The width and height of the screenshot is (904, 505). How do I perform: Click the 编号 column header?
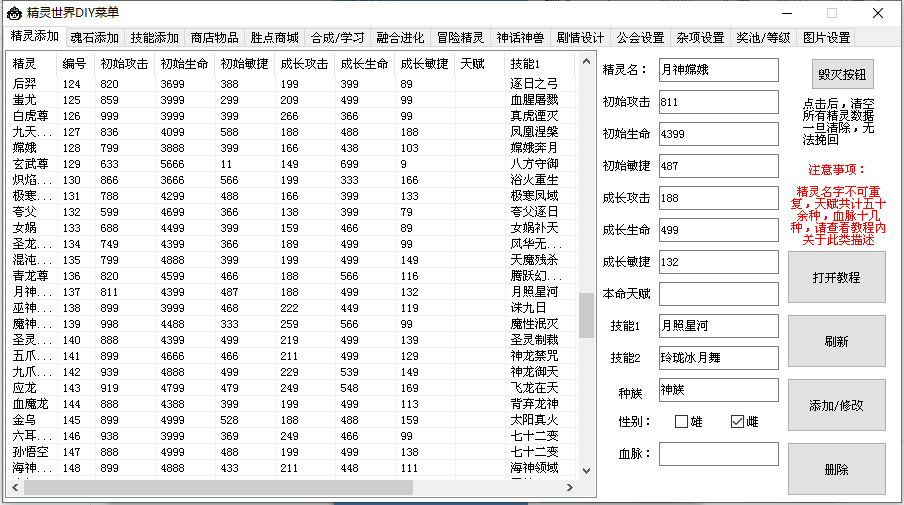click(75, 64)
